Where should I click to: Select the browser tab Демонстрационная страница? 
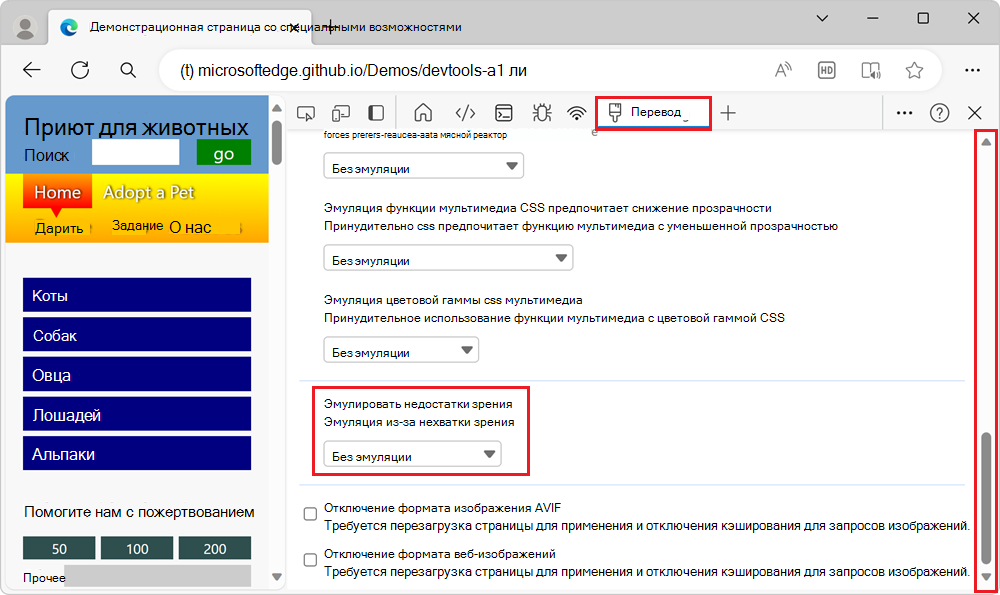pos(180,27)
